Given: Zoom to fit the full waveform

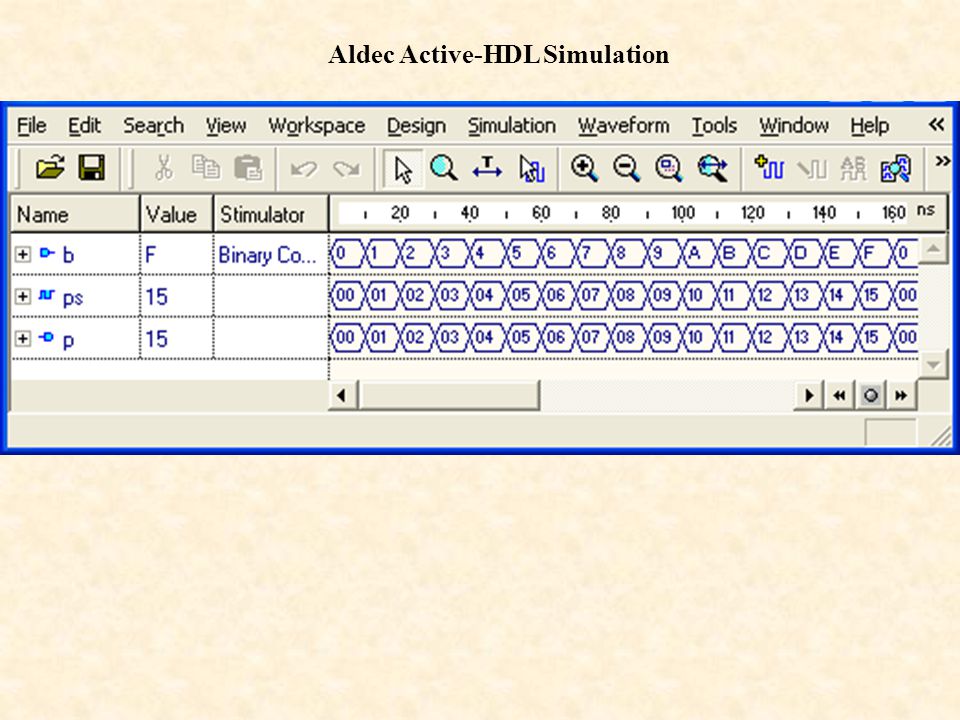Looking at the screenshot, I should click(x=712, y=168).
